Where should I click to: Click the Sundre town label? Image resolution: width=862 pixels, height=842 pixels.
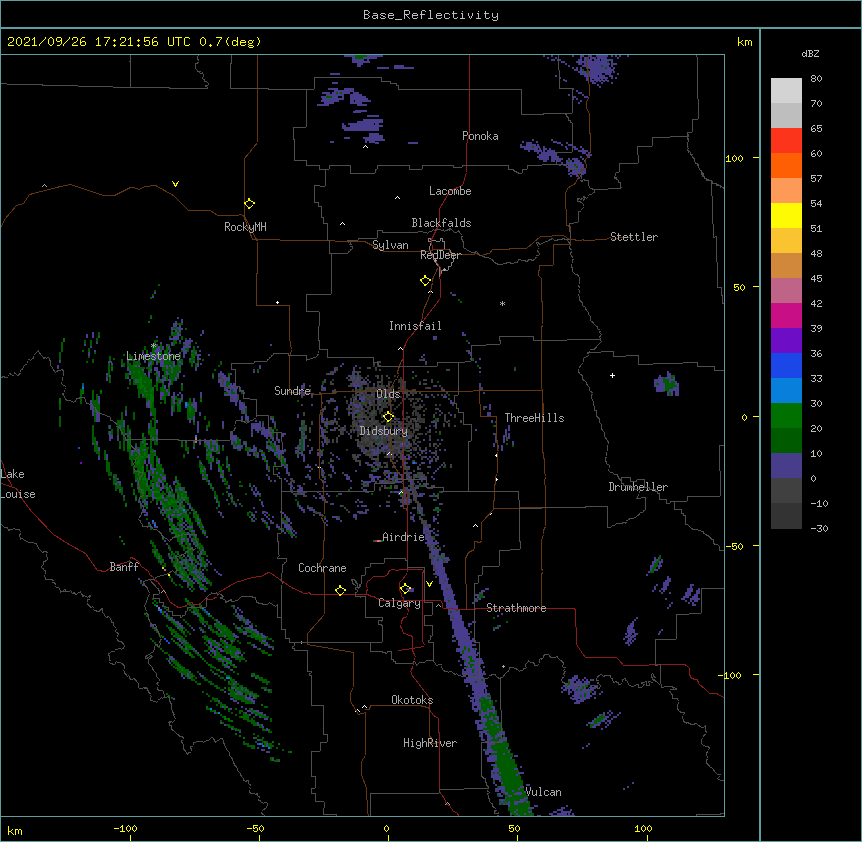[292, 391]
